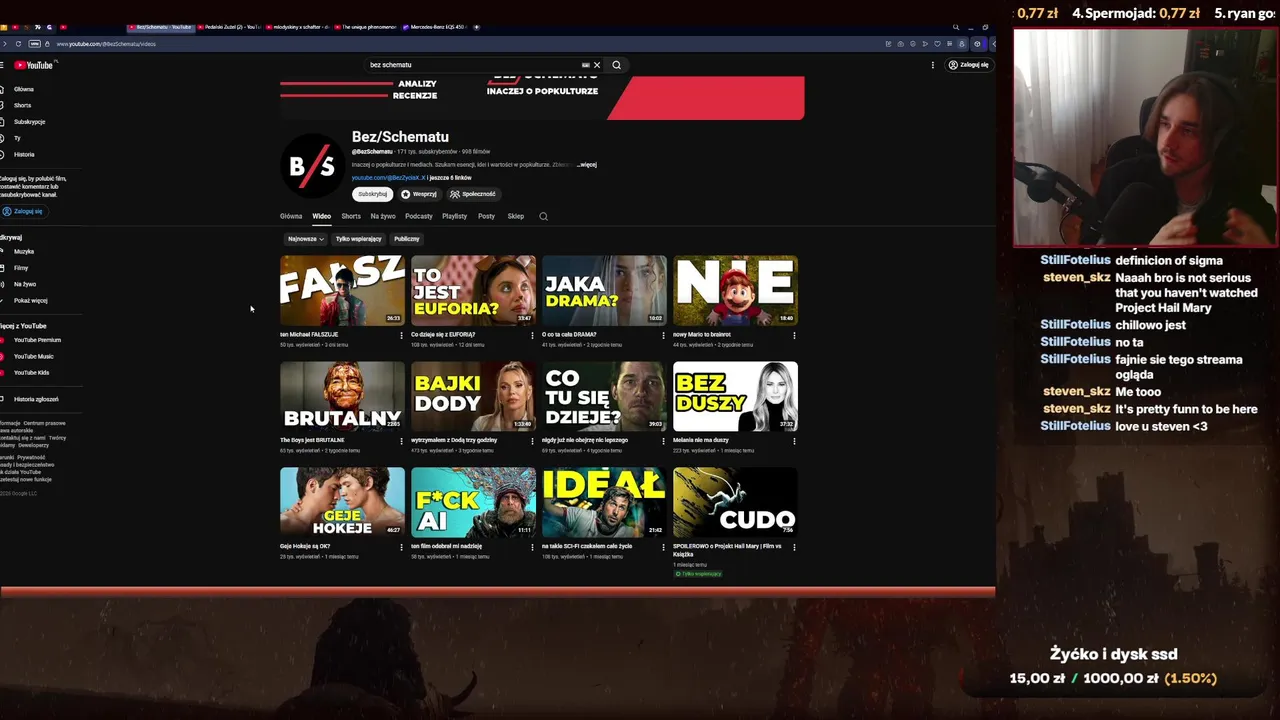Switch to the channel Shorts tab
The width and height of the screenshot is (1280, 720).
(x=351, y=216)
